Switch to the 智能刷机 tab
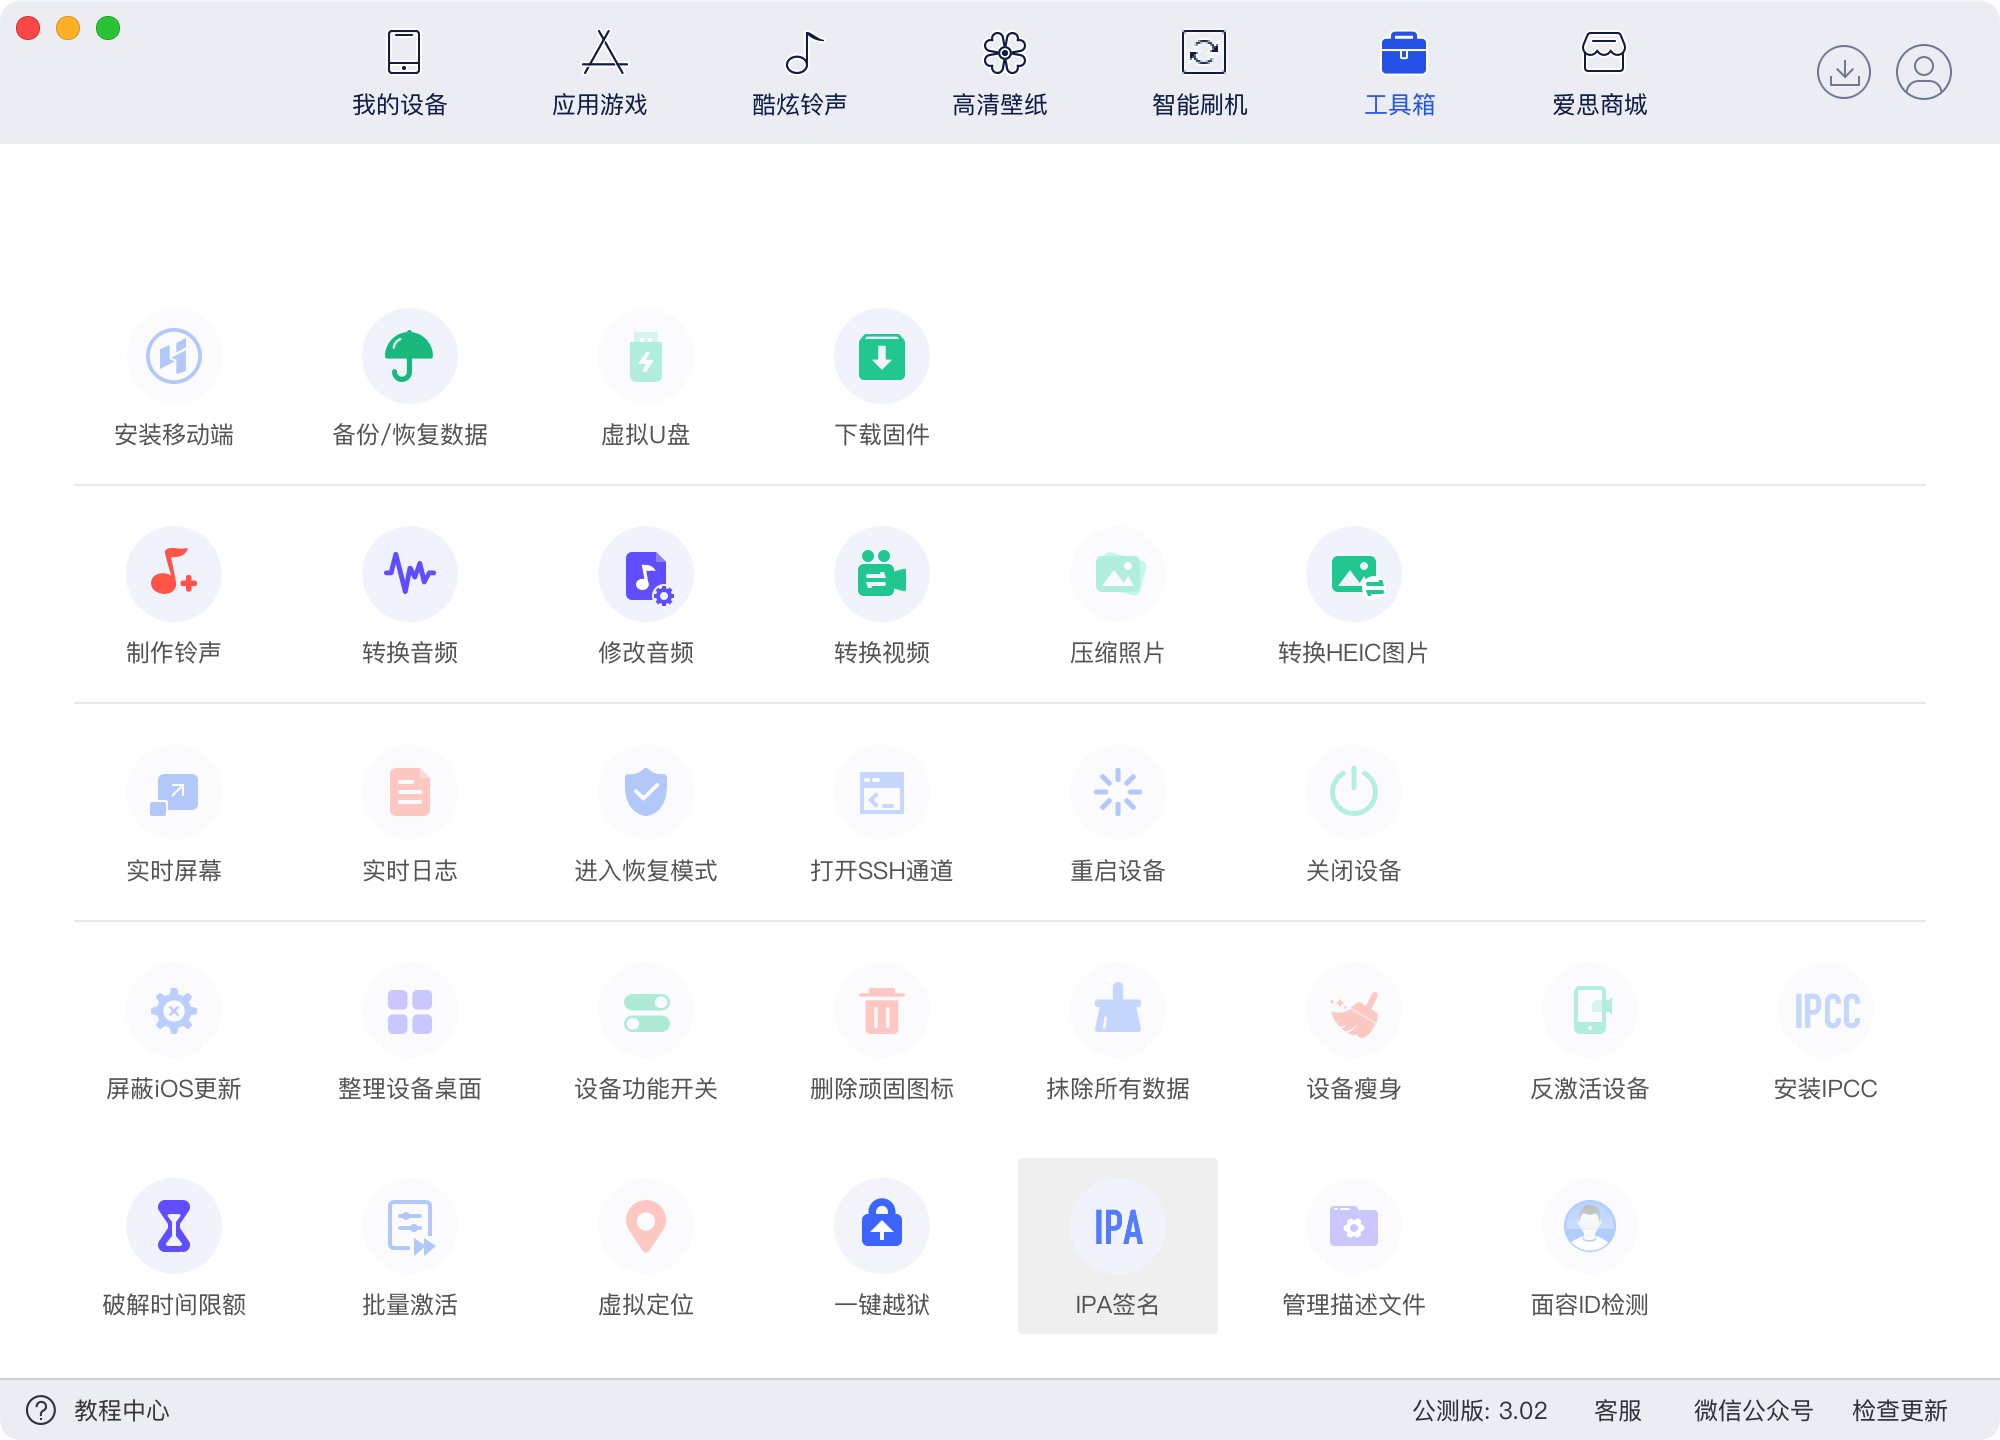This screenshot has height=1440, width=2000. pos(1200,74)
